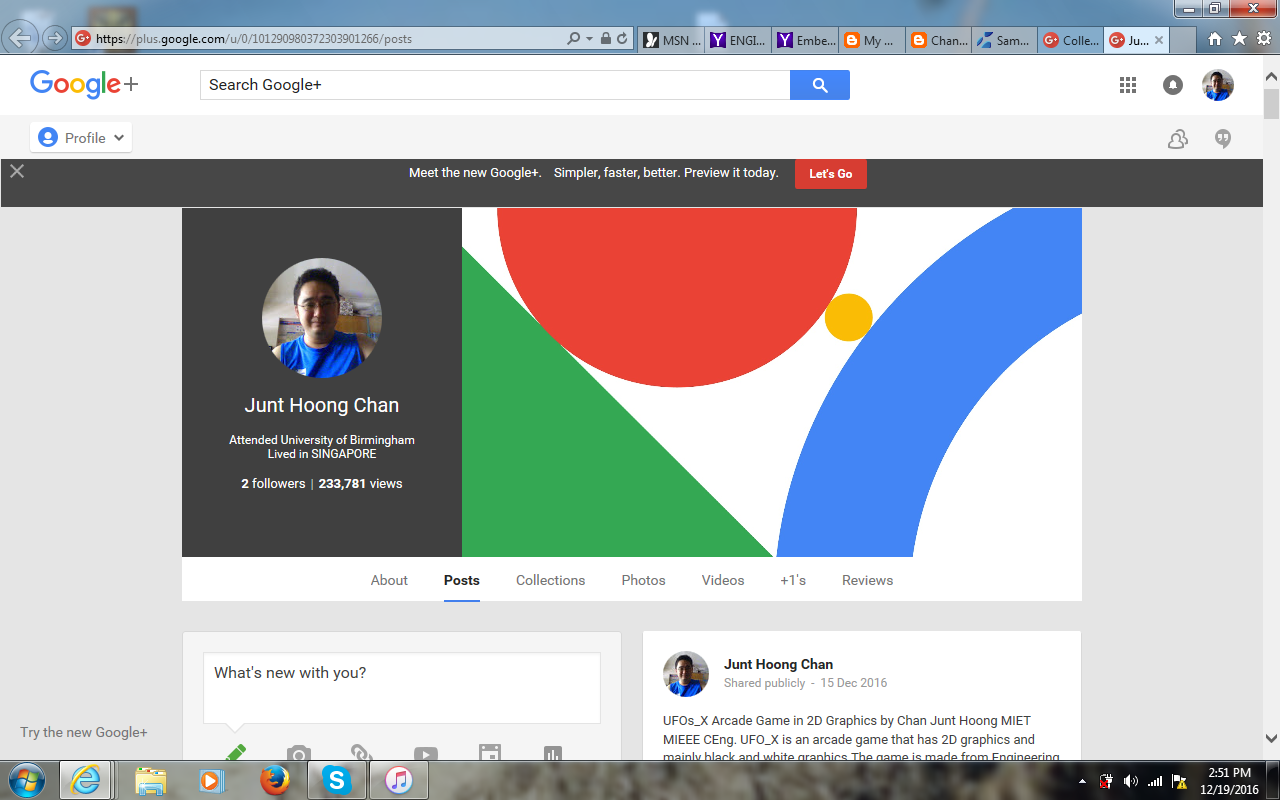This screenshot has width=1280, height=800.
Task: Click the browser Favorites star icon
Action: coord(1239,39)
